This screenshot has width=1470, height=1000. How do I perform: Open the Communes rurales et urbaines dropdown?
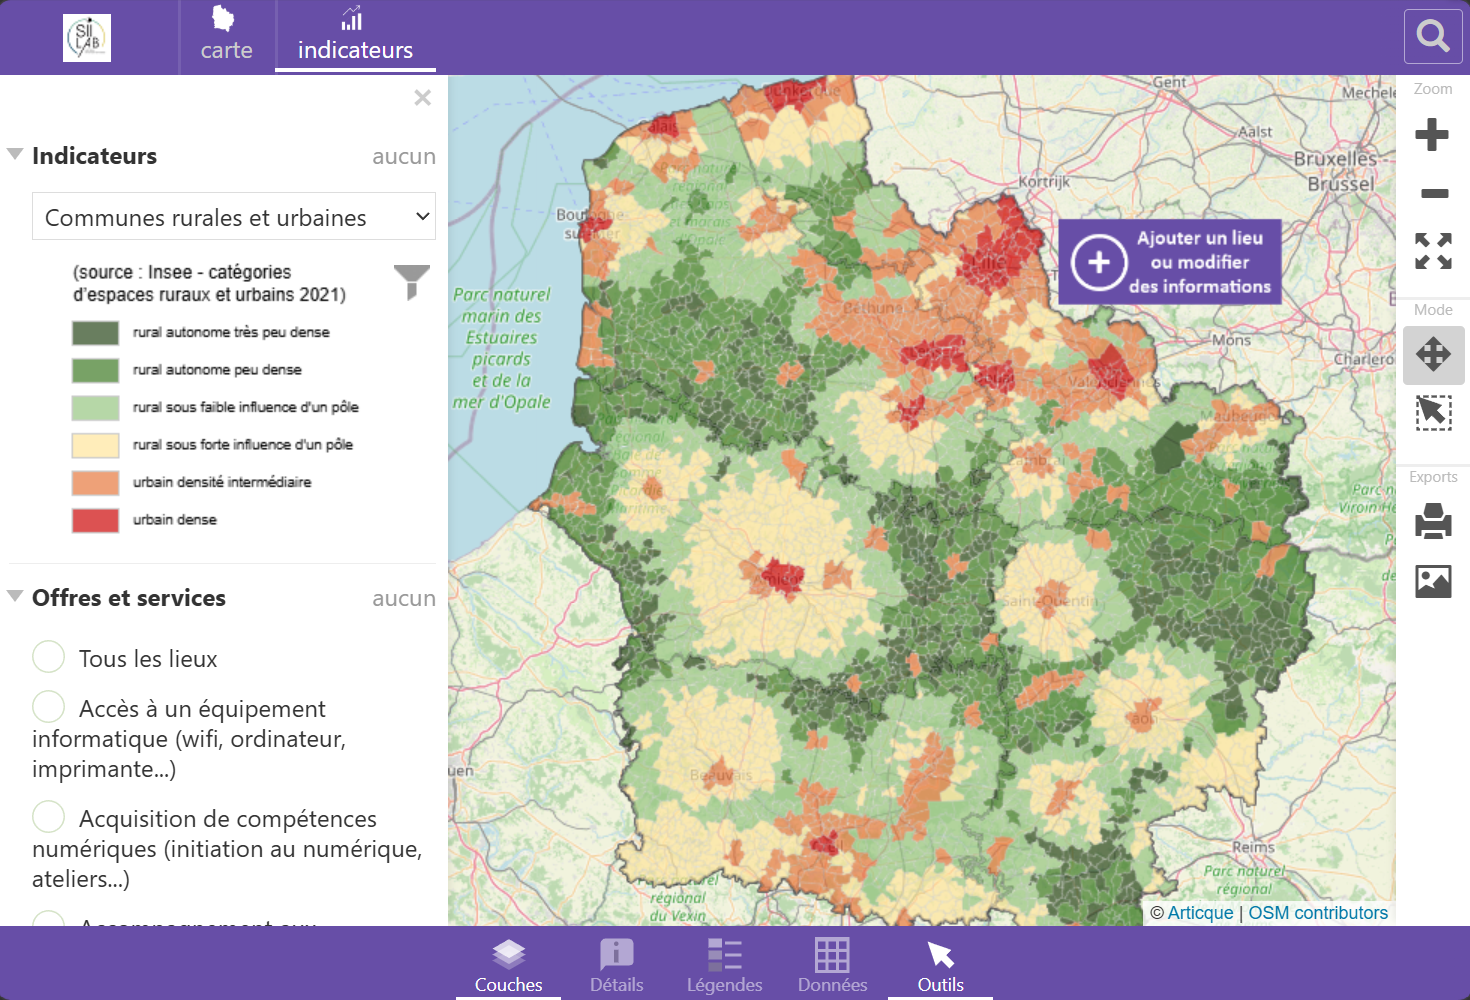pos(234,217)
